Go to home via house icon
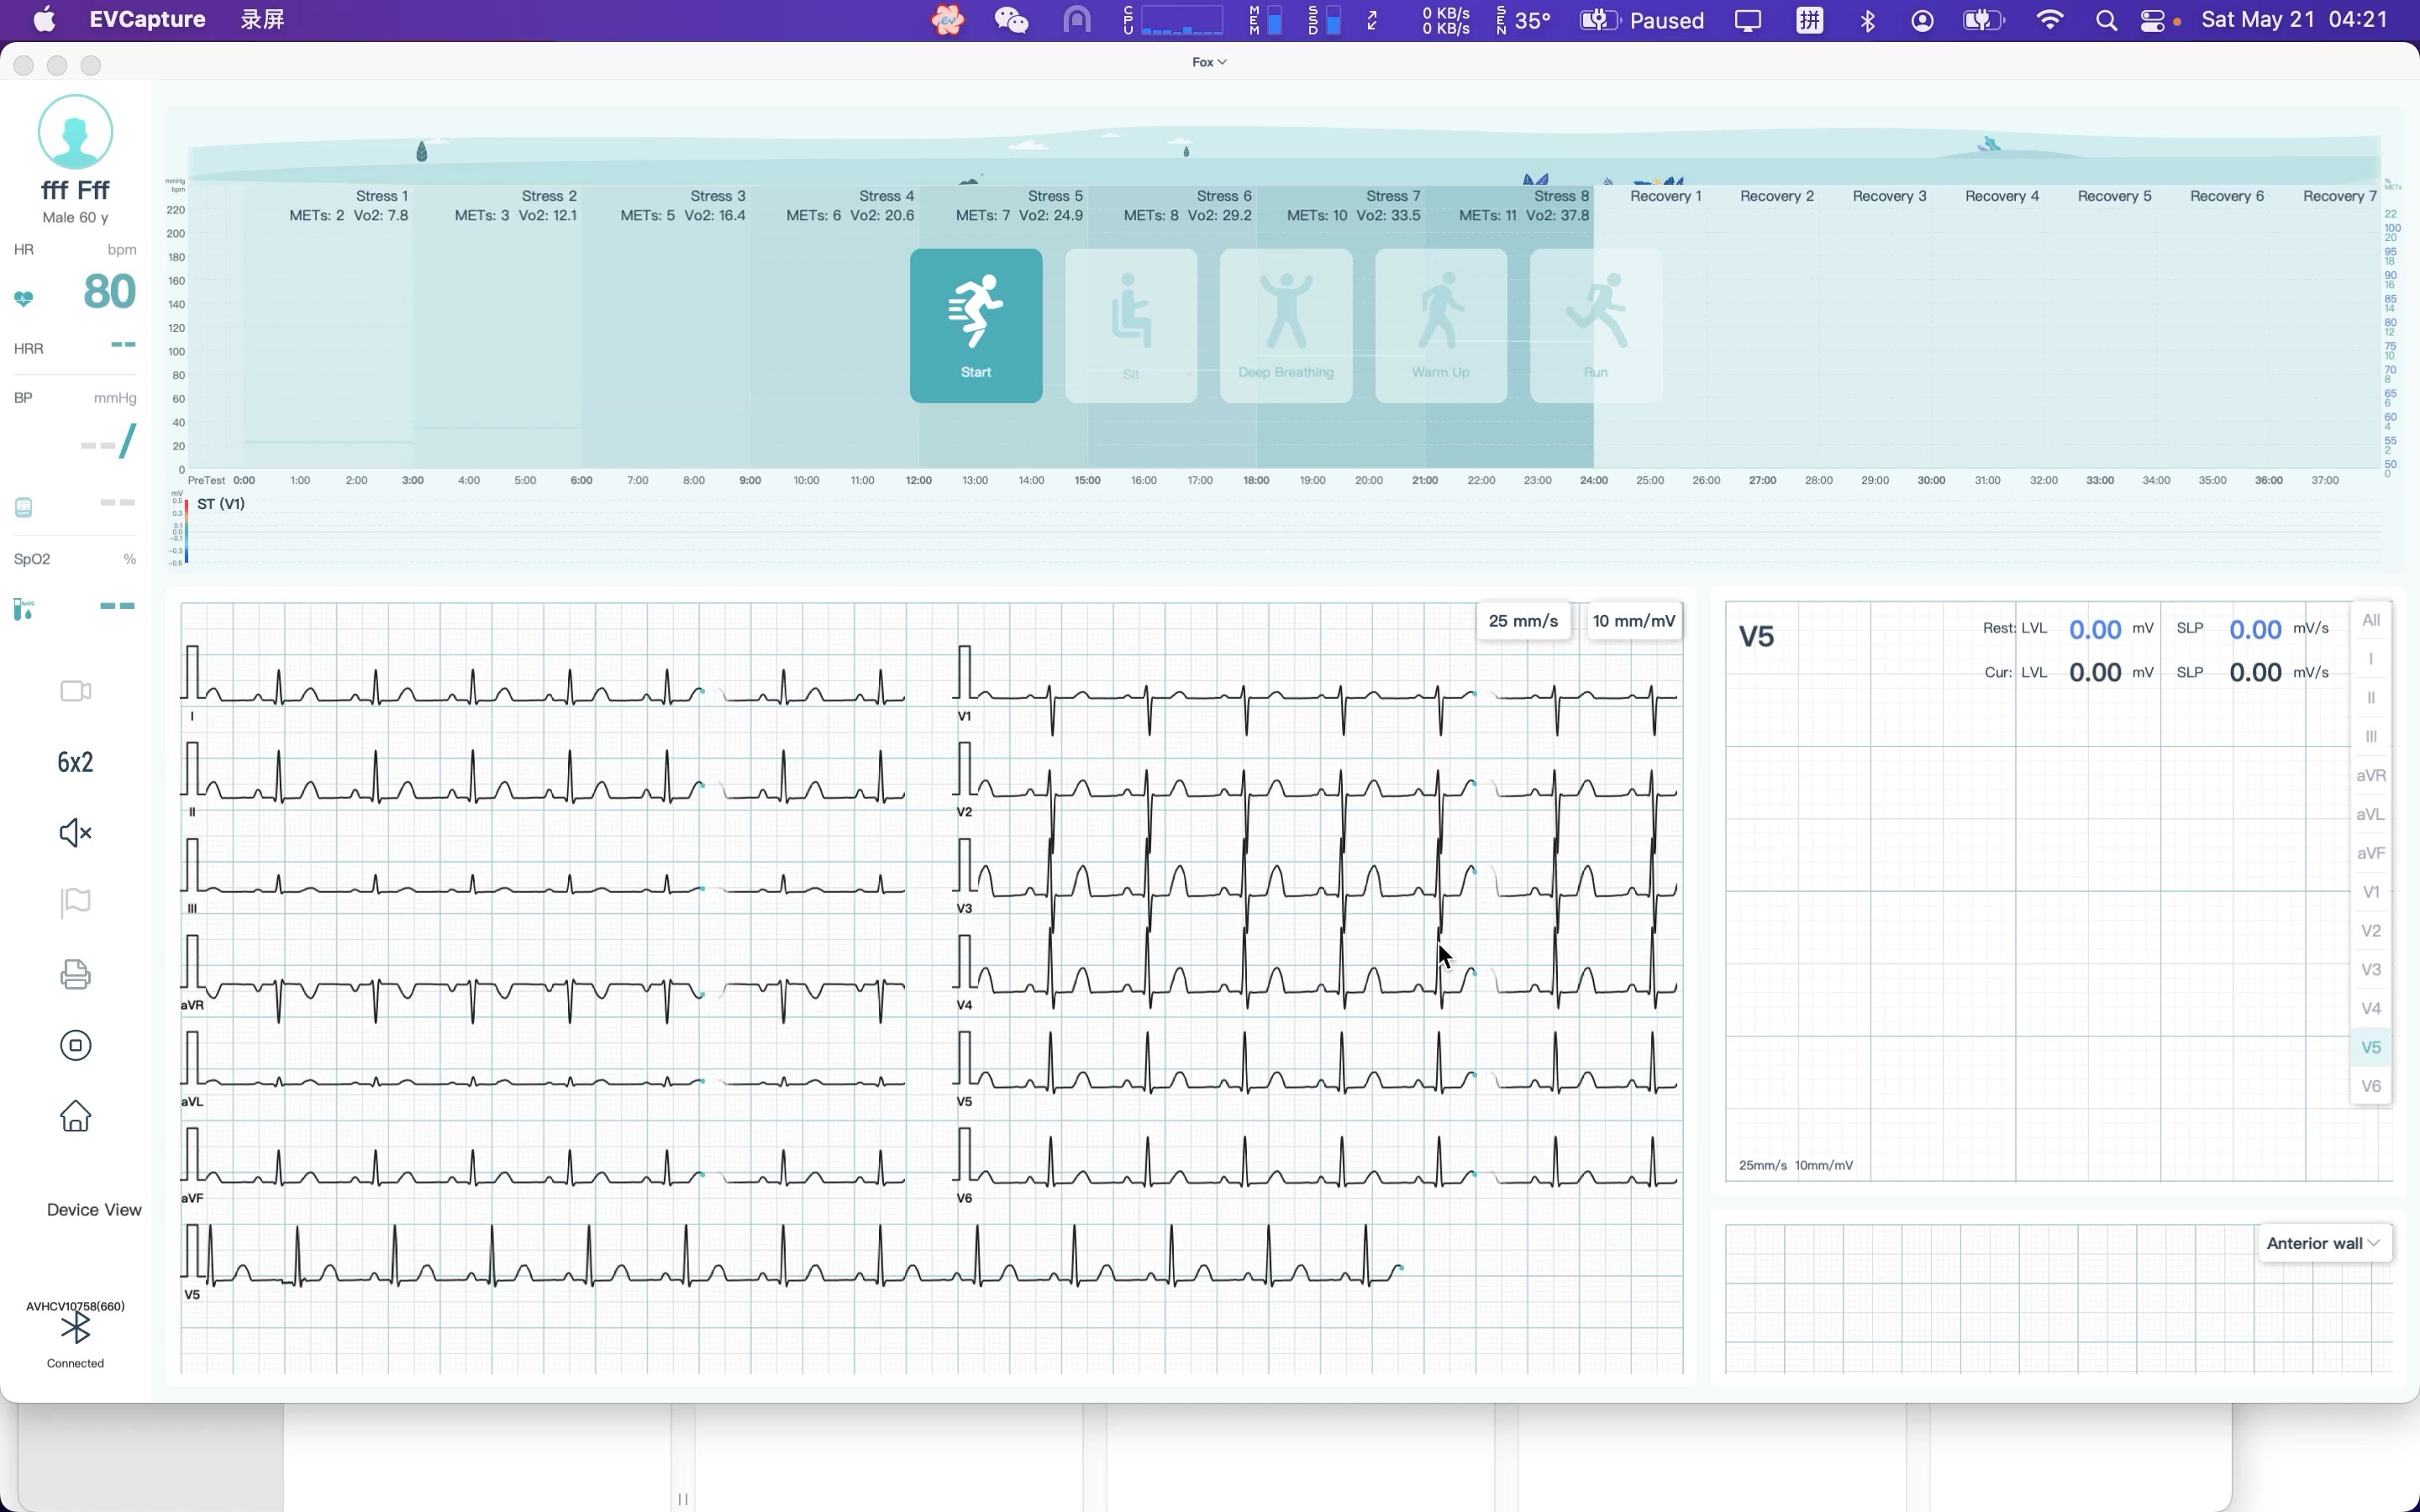Screen dimensions: 2420x1512 pos(76,1116)
